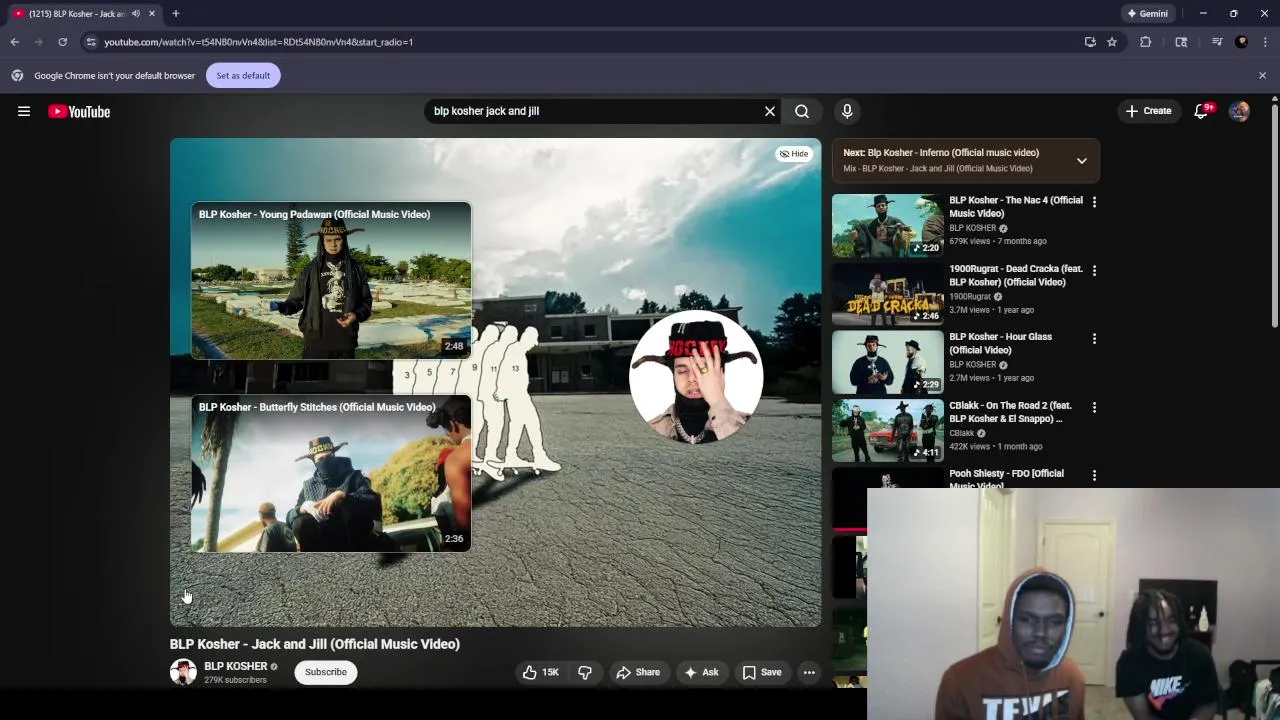Open options for Pooh Shiesty FDO video
The width and height of the screenshot is (1280, 720).
click(1094, 475)
